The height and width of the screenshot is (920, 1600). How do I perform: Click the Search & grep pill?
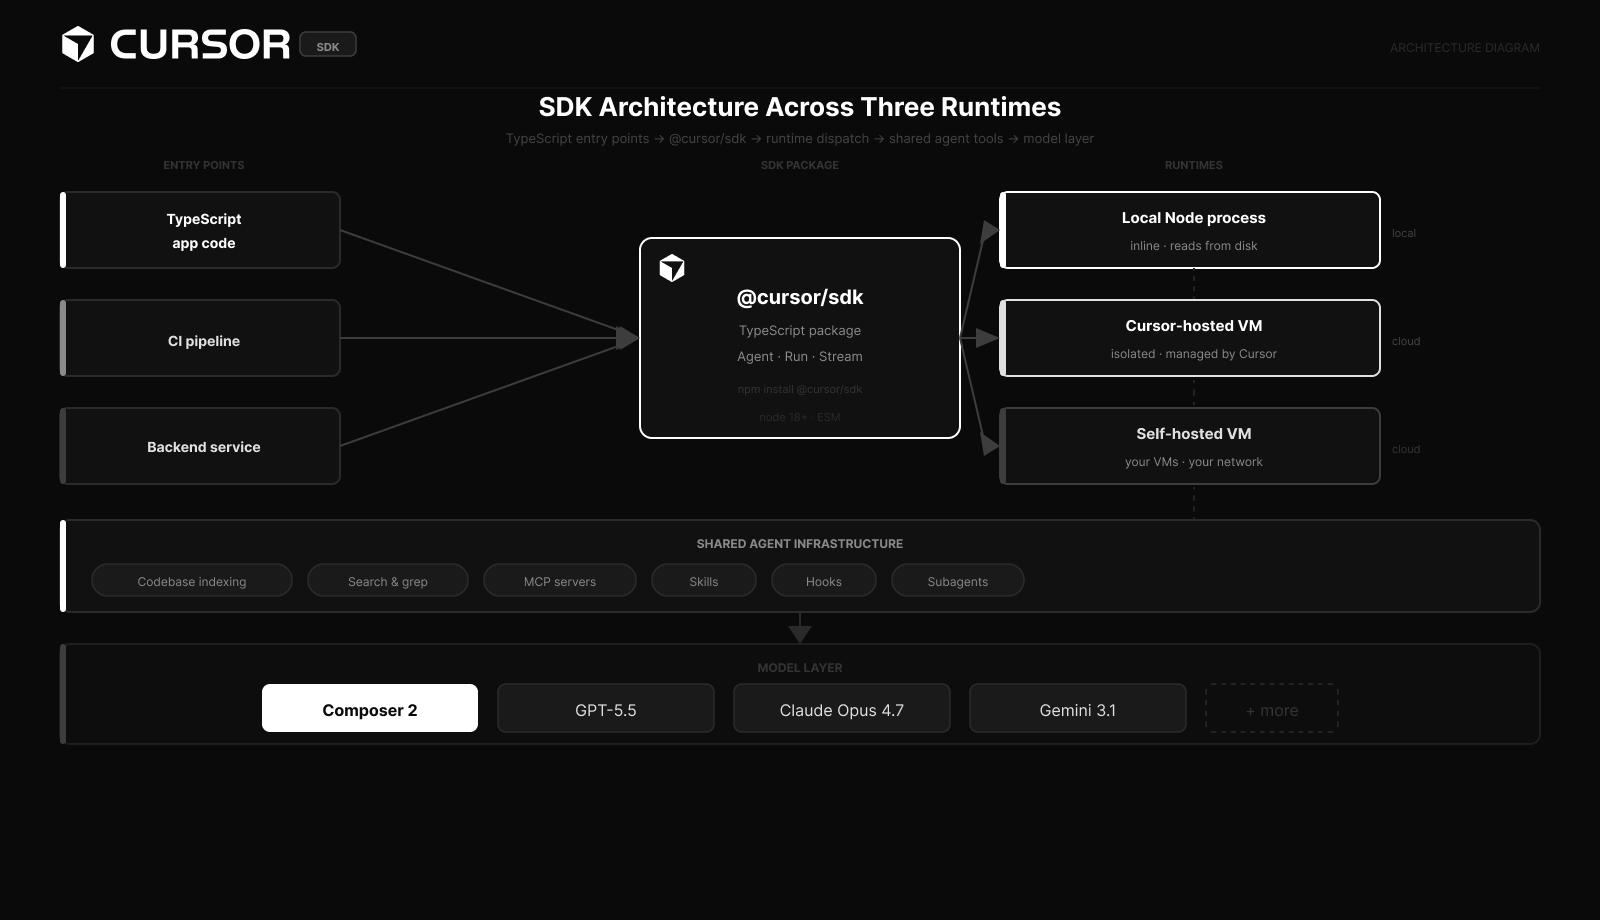(388, 581)
